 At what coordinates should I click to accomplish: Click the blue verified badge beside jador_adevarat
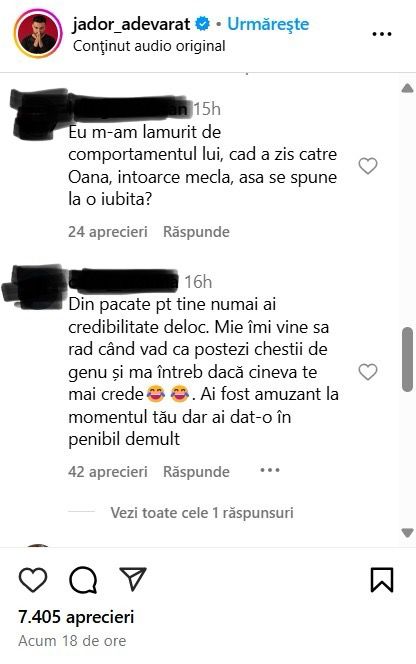tap(202, 24)
